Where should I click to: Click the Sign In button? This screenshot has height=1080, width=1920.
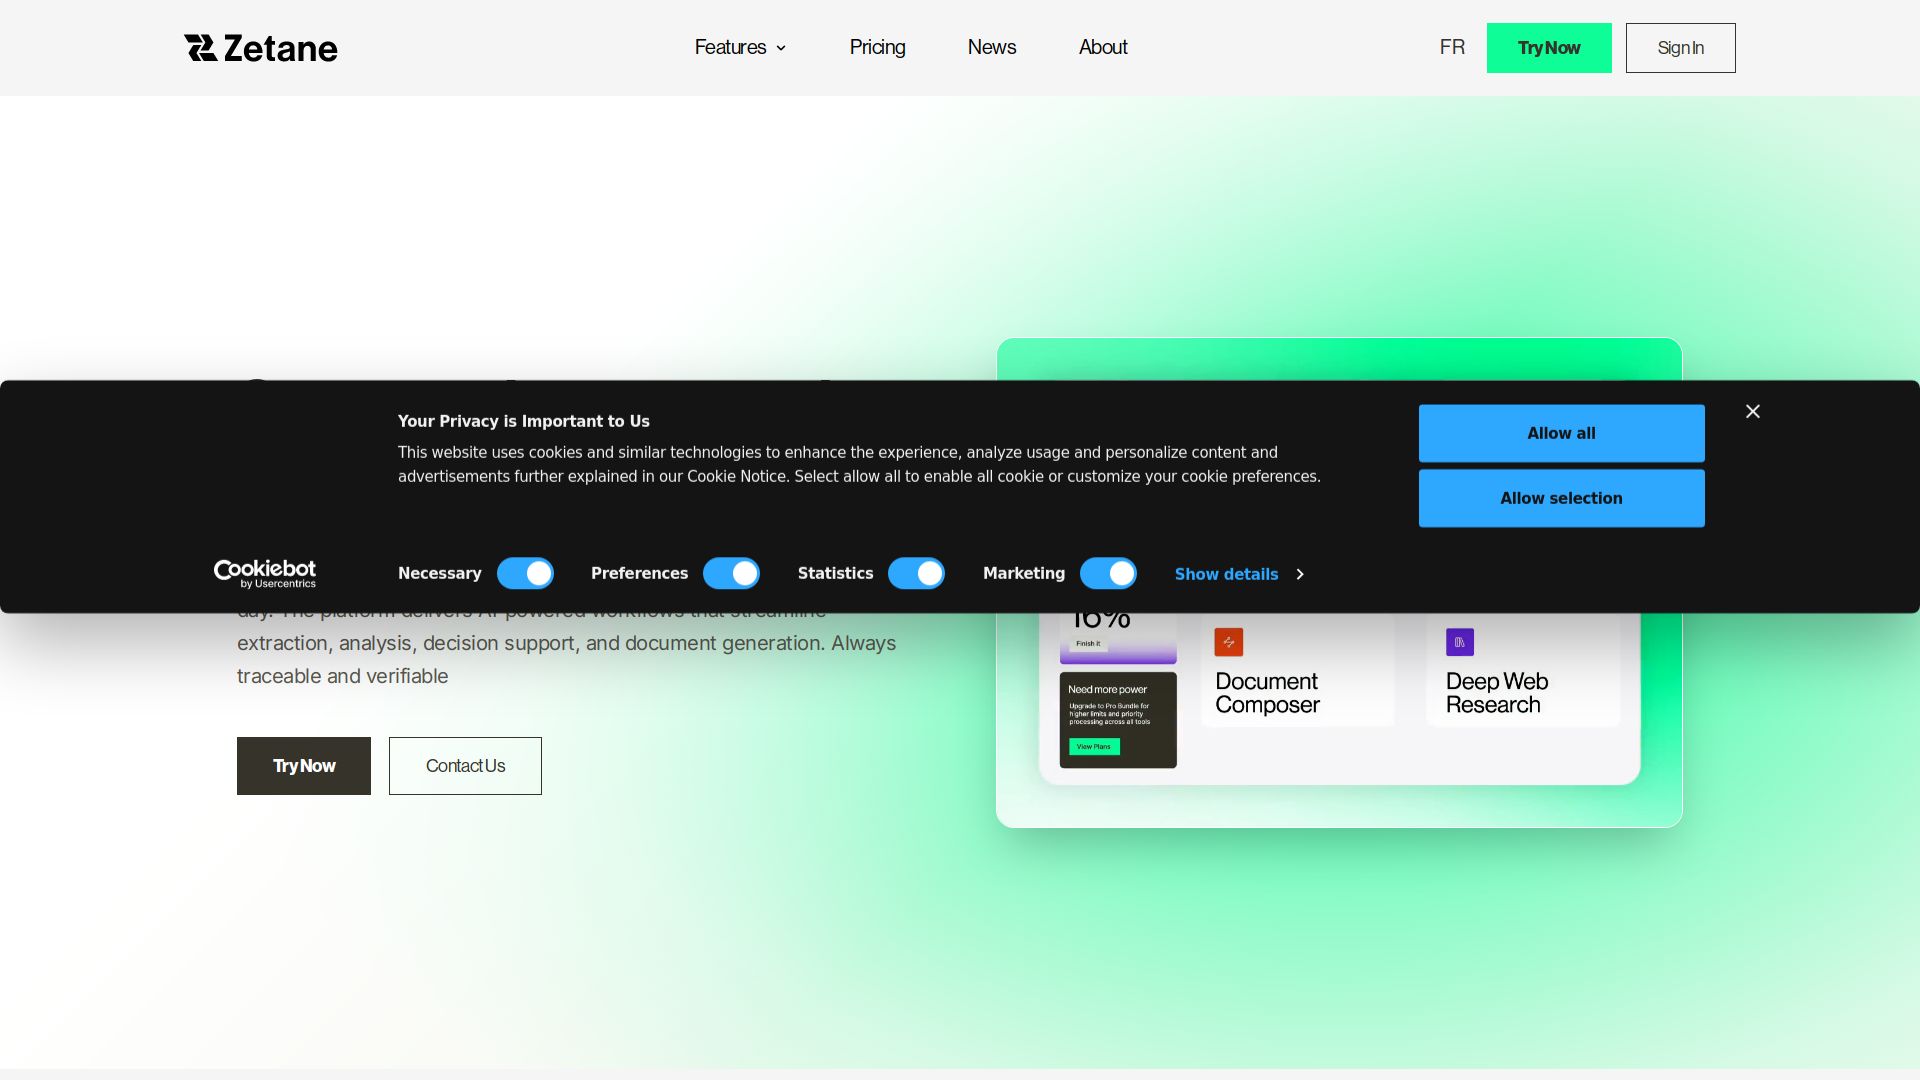(1680, 48)
